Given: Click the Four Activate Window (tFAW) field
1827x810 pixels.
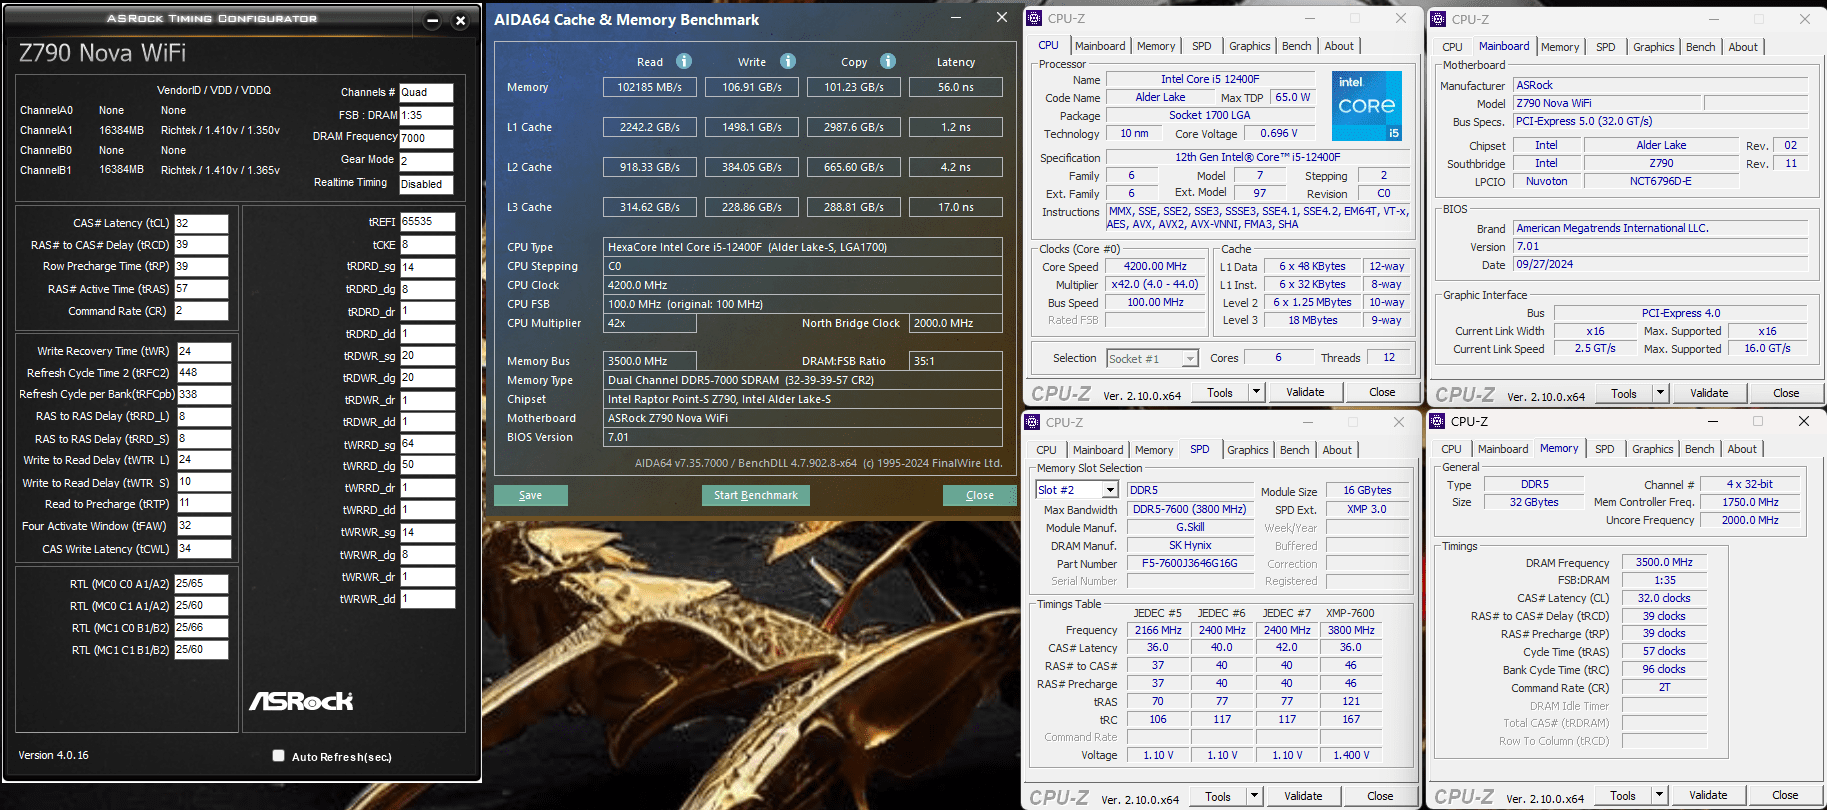Looking at the screenshot, I should coord(204,526).
